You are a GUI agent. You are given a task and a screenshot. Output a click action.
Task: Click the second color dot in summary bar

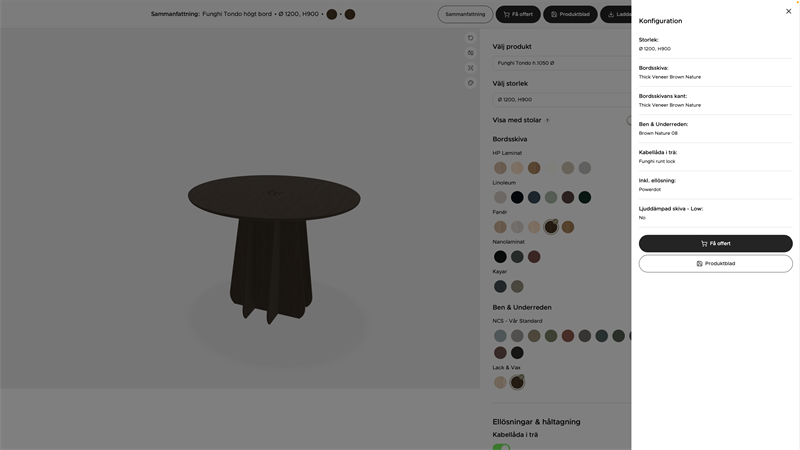[350, 14]
